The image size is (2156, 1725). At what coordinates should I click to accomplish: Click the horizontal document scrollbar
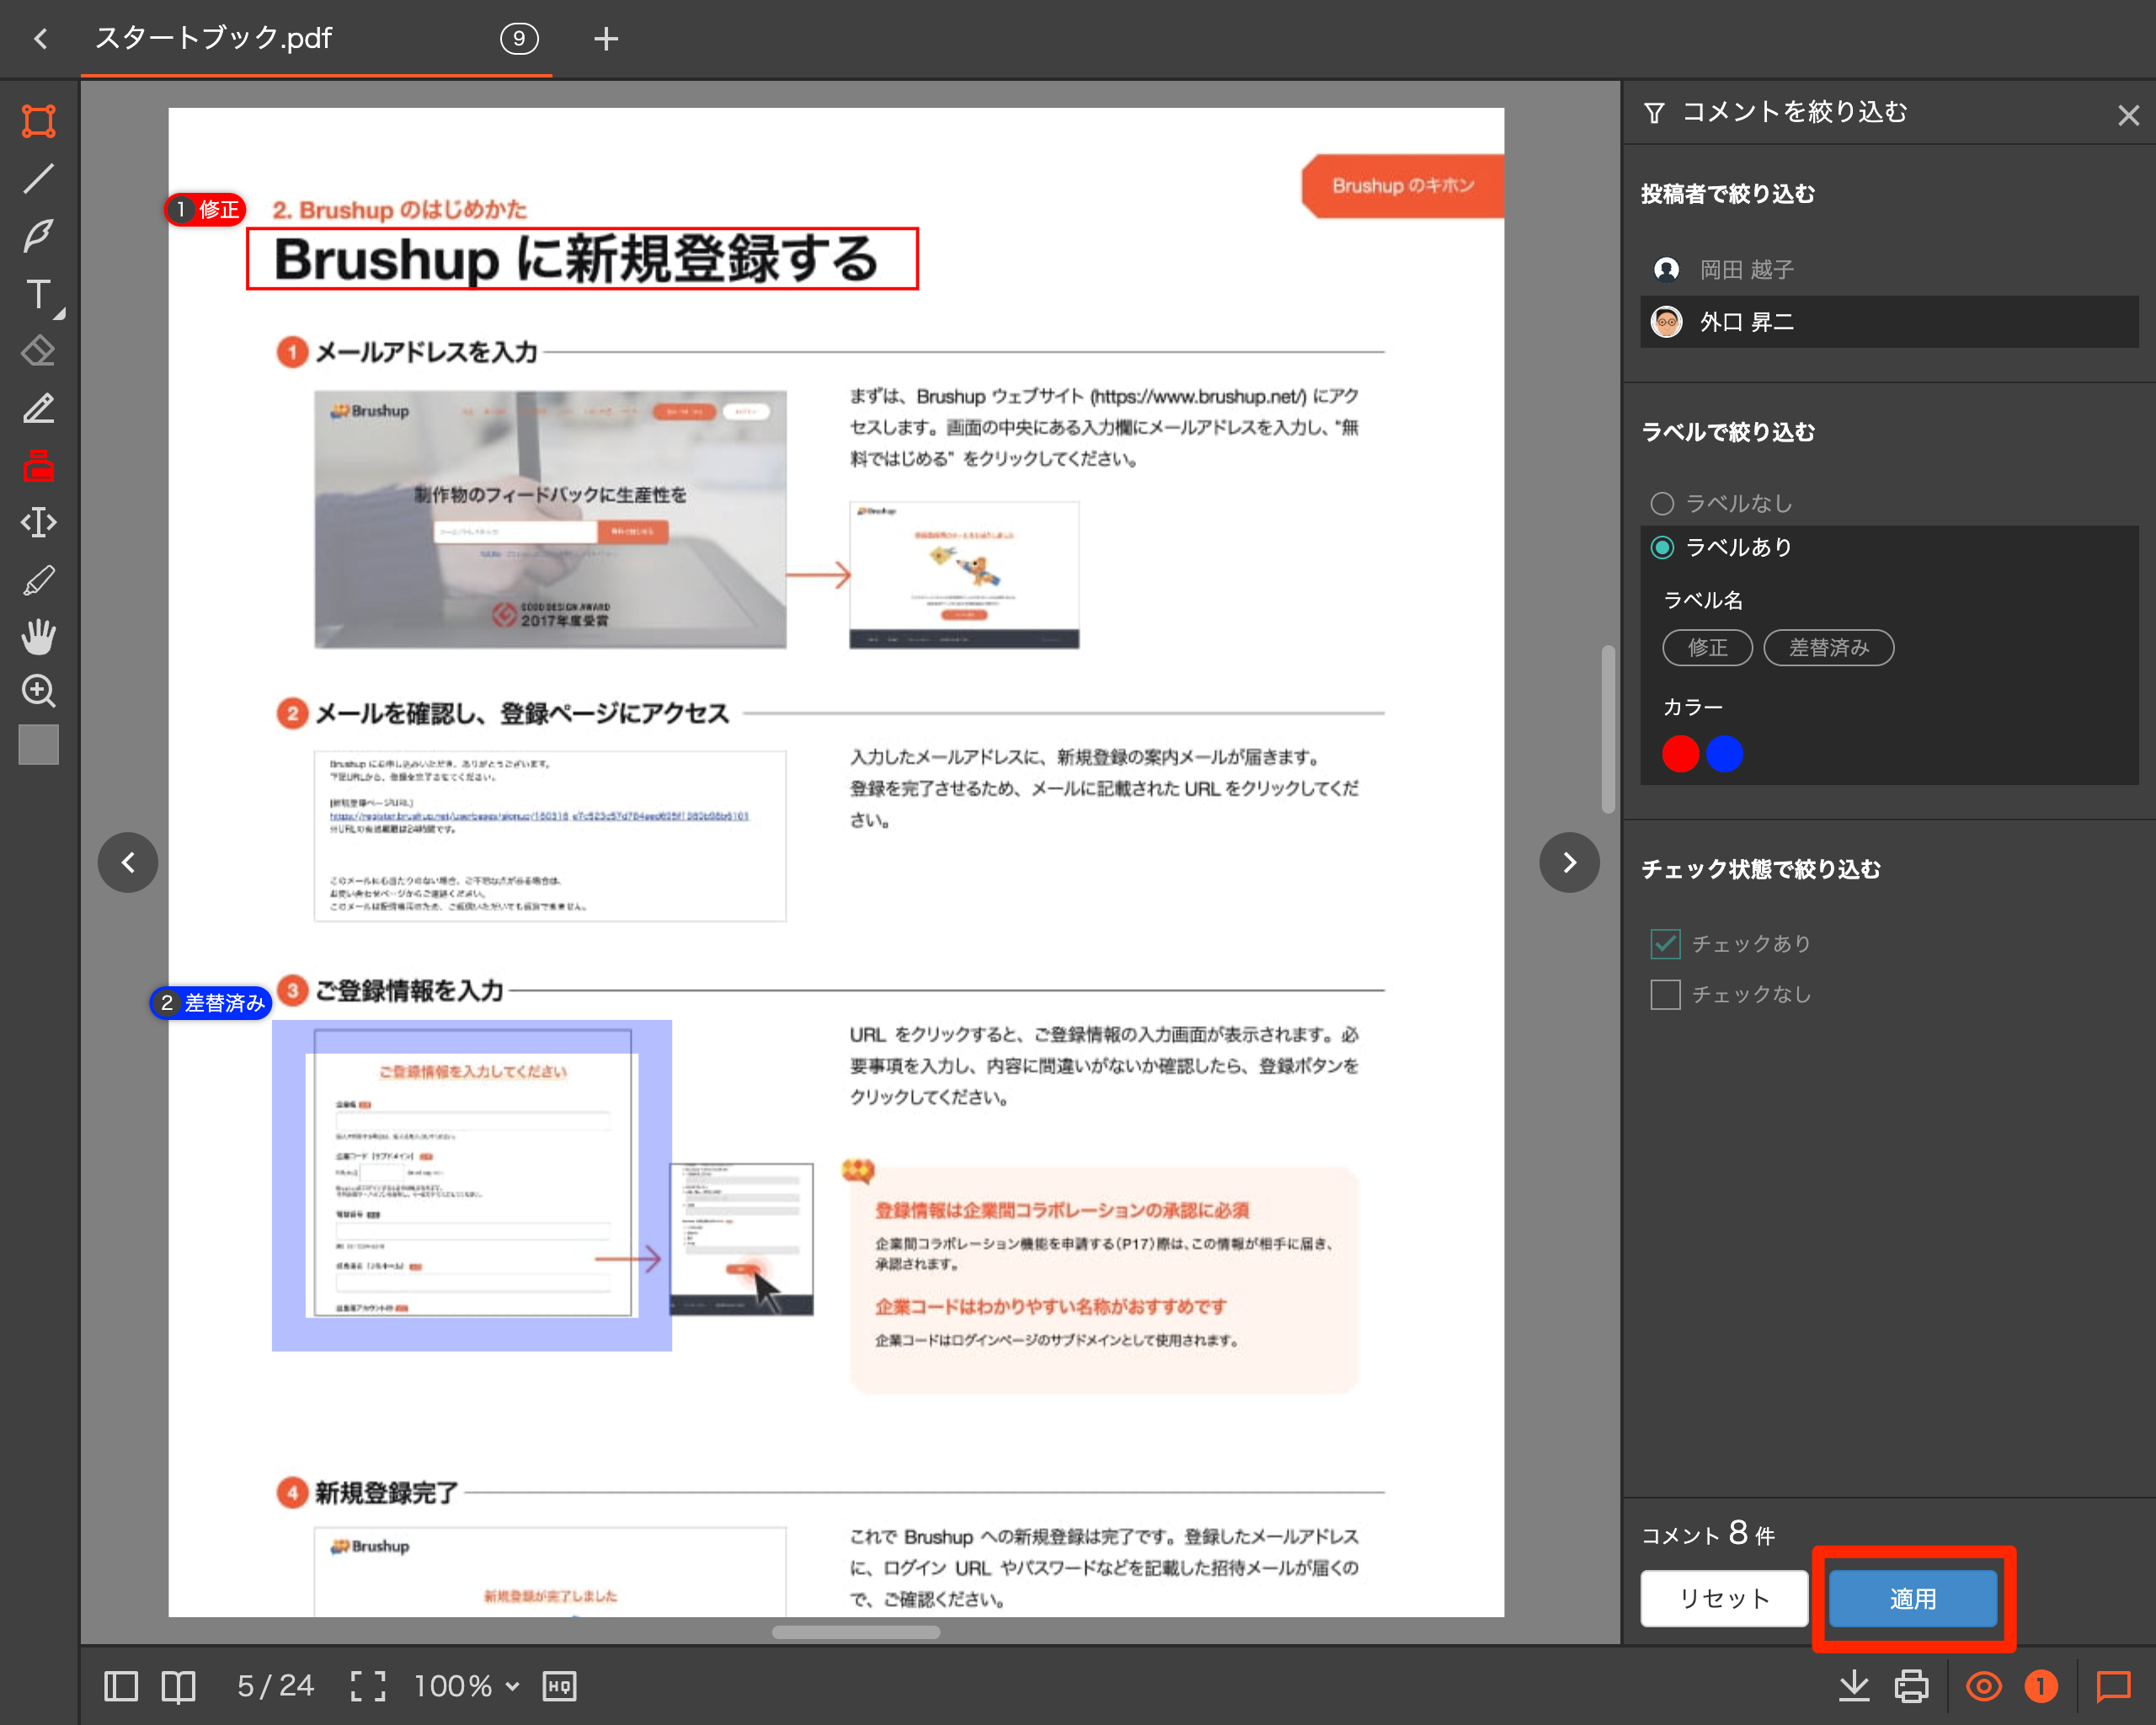[x=856, y=1632]
